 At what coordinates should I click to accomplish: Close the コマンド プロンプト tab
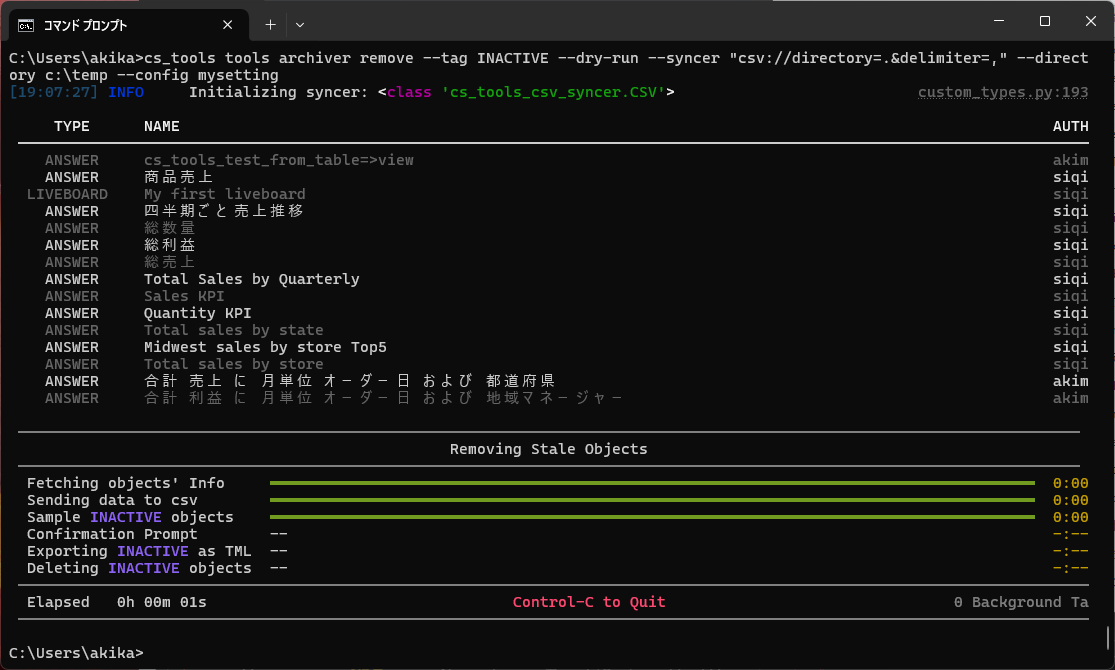pos(232,24)
